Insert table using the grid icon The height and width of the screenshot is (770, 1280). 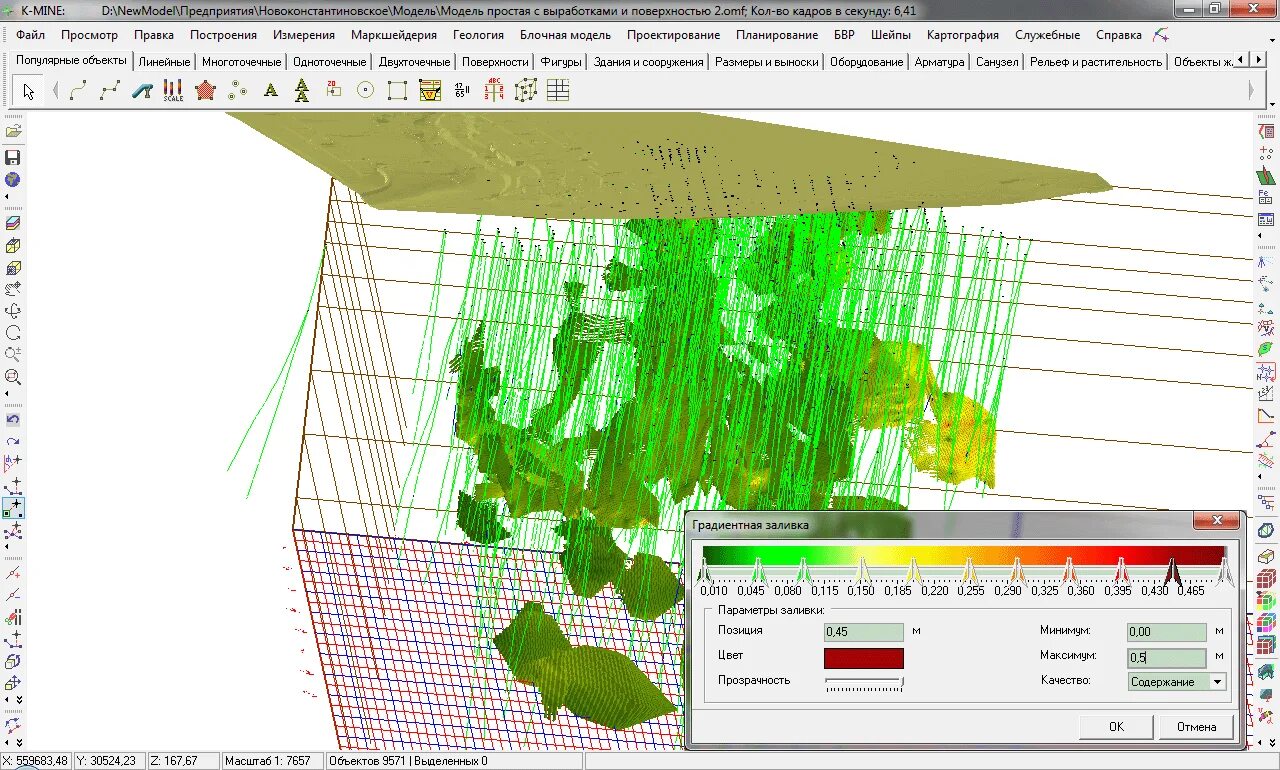point(558,91)
